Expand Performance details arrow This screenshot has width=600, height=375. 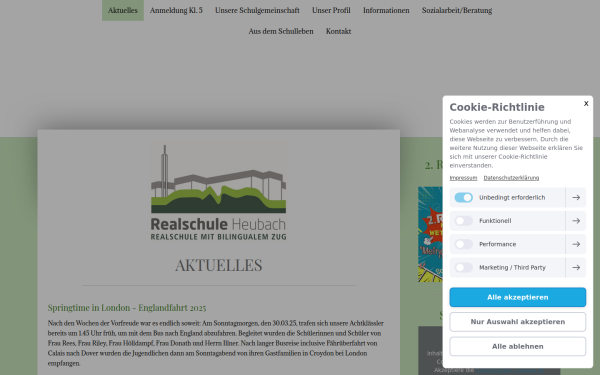point(576,244)
